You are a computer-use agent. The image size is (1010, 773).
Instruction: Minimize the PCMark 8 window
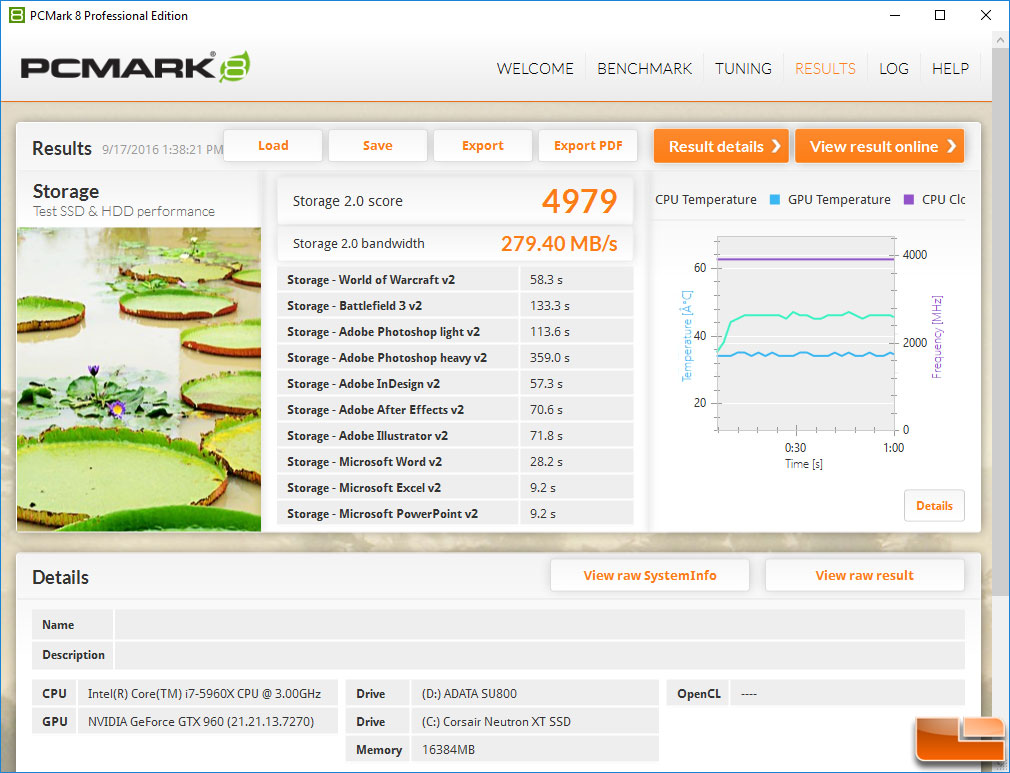(x=895, y=15)
